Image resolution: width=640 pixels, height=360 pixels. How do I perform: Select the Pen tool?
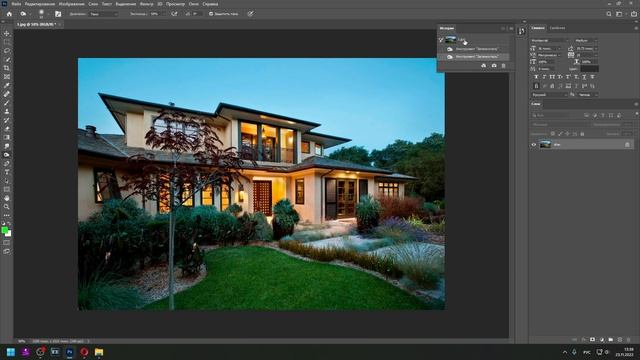coord(7,163)
